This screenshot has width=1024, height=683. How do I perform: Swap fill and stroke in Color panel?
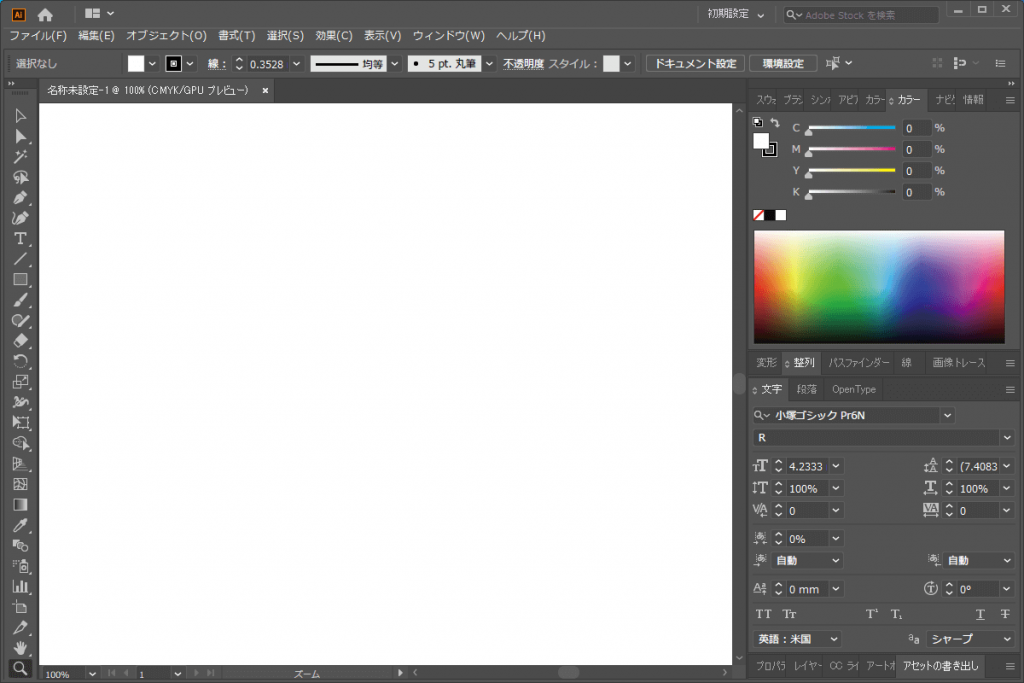coord(775,122)
